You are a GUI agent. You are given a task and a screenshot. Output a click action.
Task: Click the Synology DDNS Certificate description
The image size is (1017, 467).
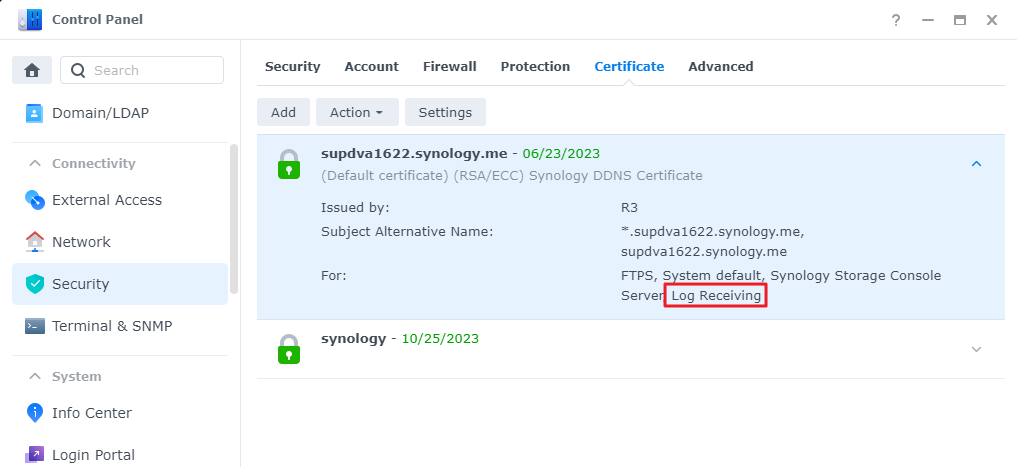point(616,176)
